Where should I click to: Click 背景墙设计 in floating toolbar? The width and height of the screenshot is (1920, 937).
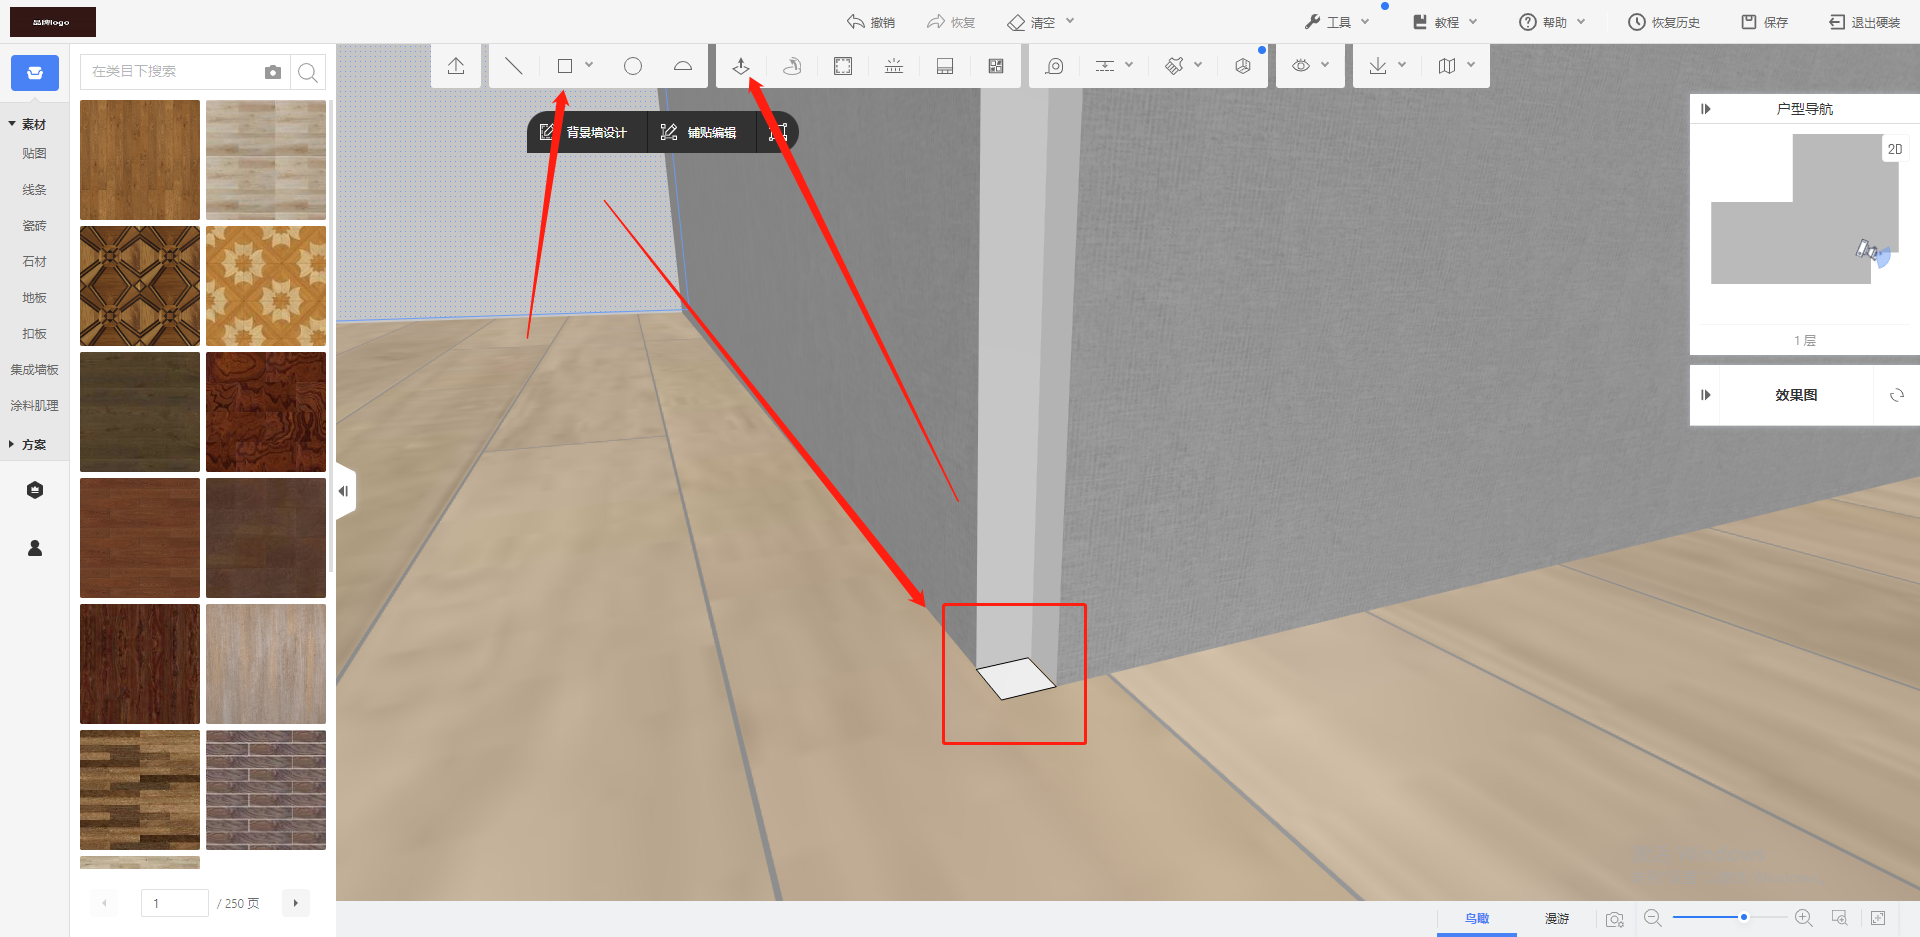click(586, 132)
